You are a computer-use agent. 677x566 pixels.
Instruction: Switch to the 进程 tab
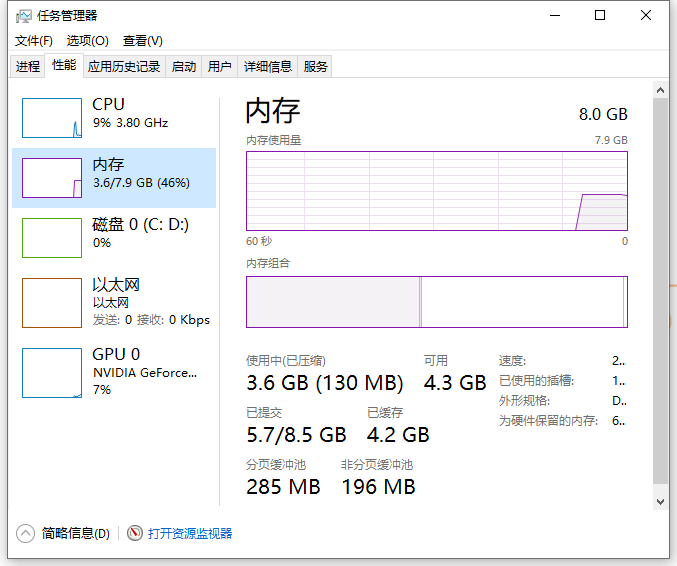pos(28,67)
